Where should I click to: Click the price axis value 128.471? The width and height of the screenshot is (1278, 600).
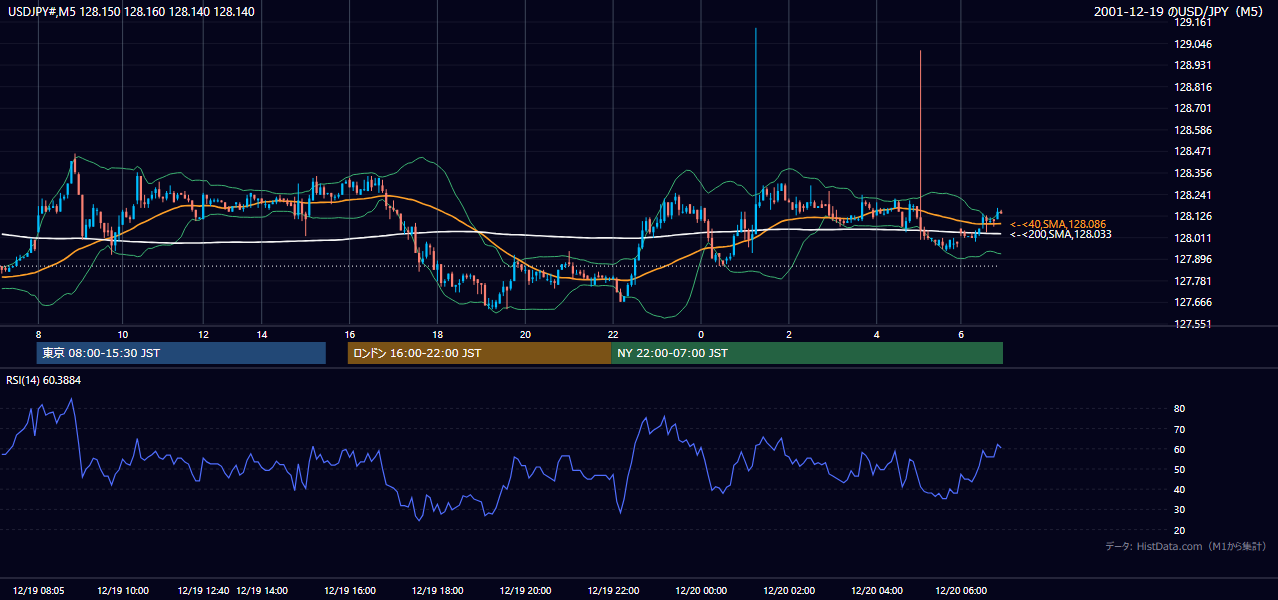point(1192,151)
